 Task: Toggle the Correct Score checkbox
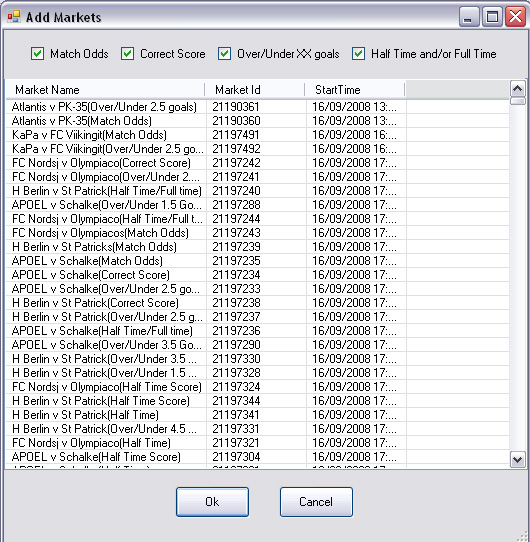click(128, 54)
